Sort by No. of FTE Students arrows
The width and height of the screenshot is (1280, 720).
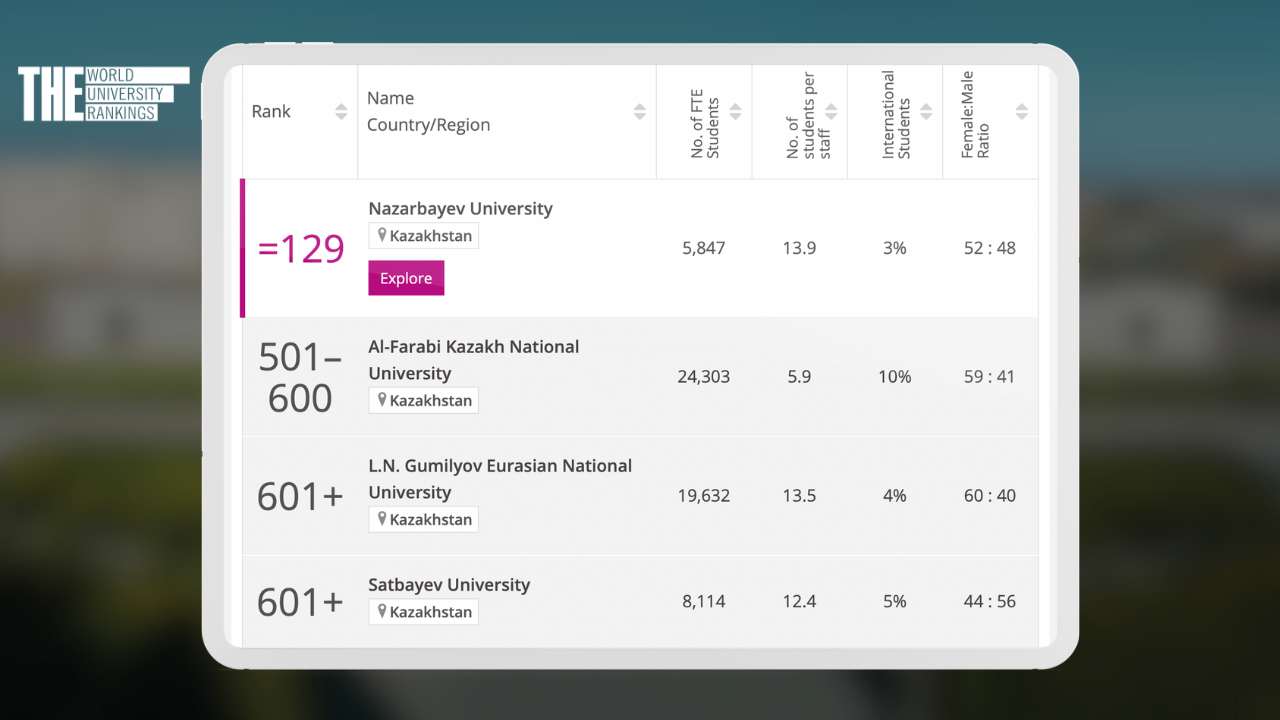(x=736, y=112)
